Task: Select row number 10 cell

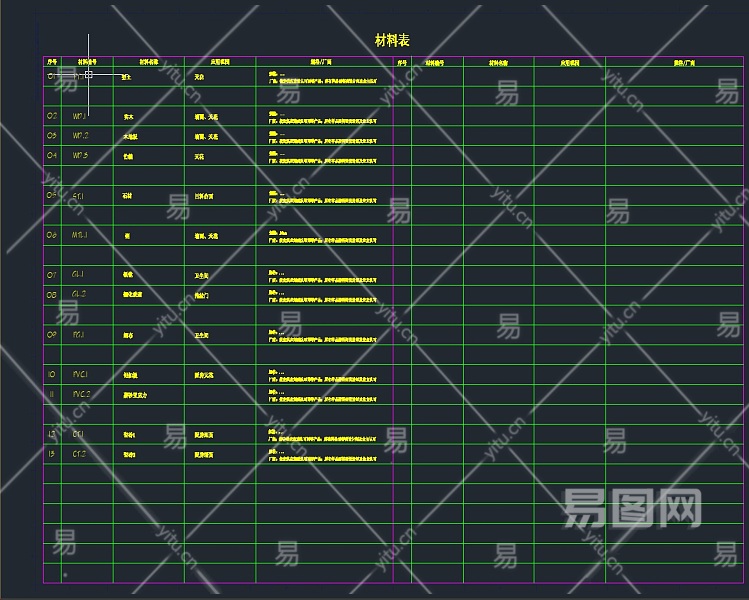Action: click(52, 375)
